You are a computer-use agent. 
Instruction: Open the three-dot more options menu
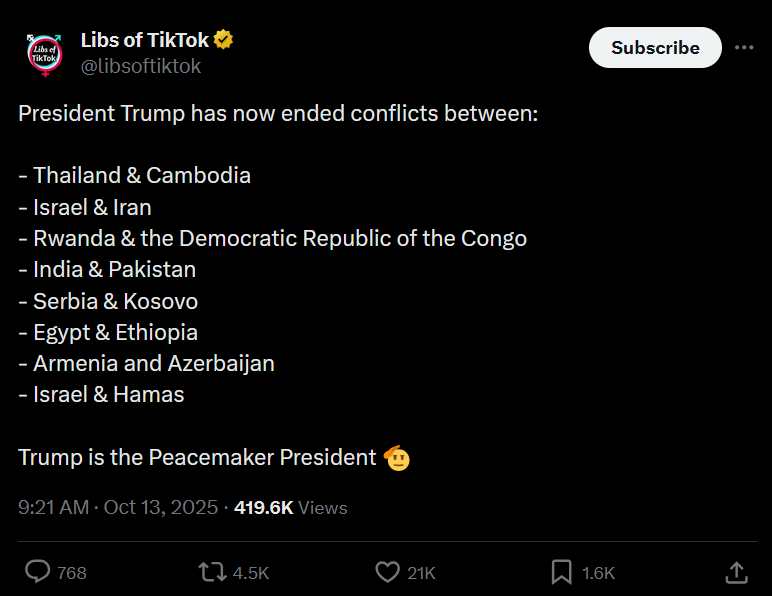click(744, 47)
